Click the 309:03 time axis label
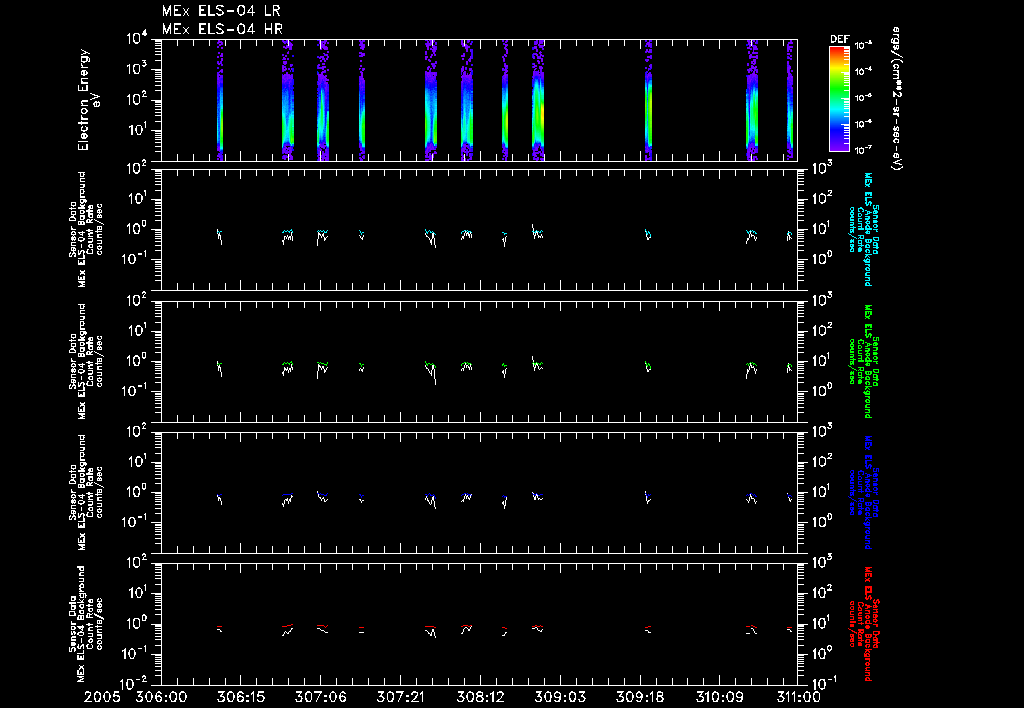Image resolution: width=1024 pixels, height=708 pixels. (x=560, y=697)
